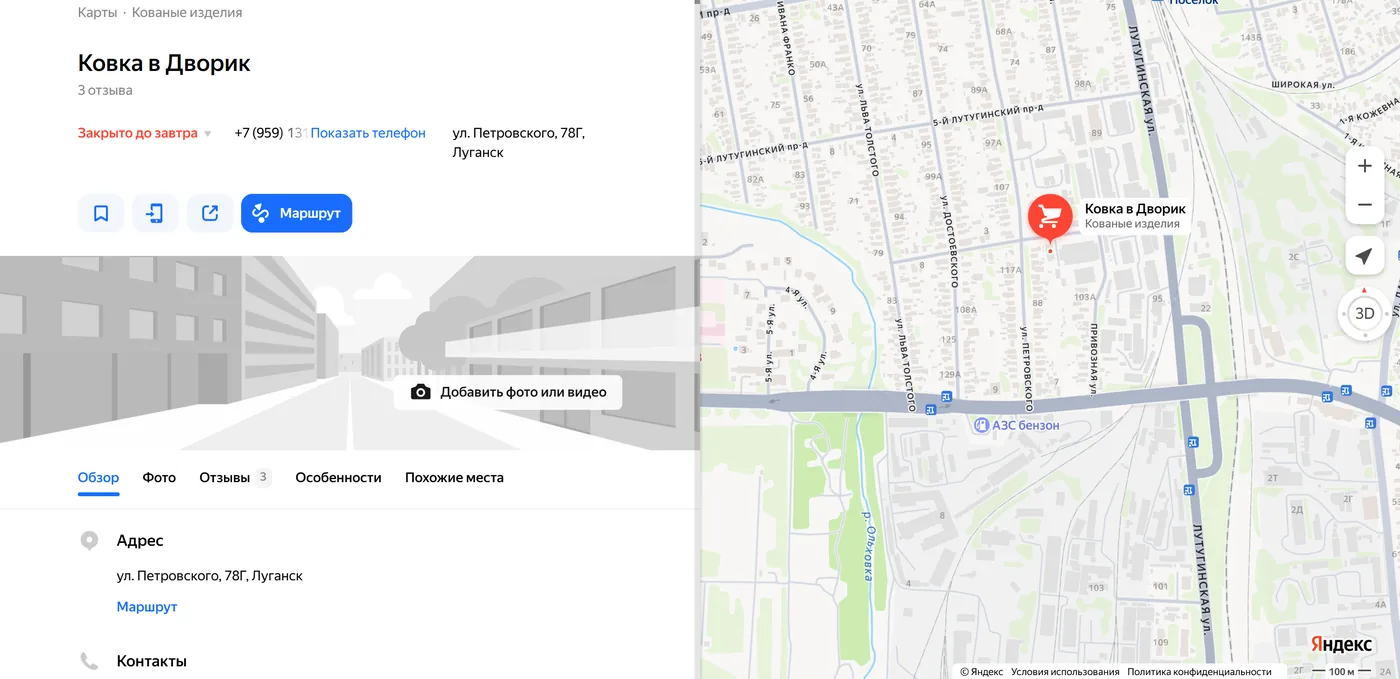Click the Маршрут link under address

coord(147,607)
